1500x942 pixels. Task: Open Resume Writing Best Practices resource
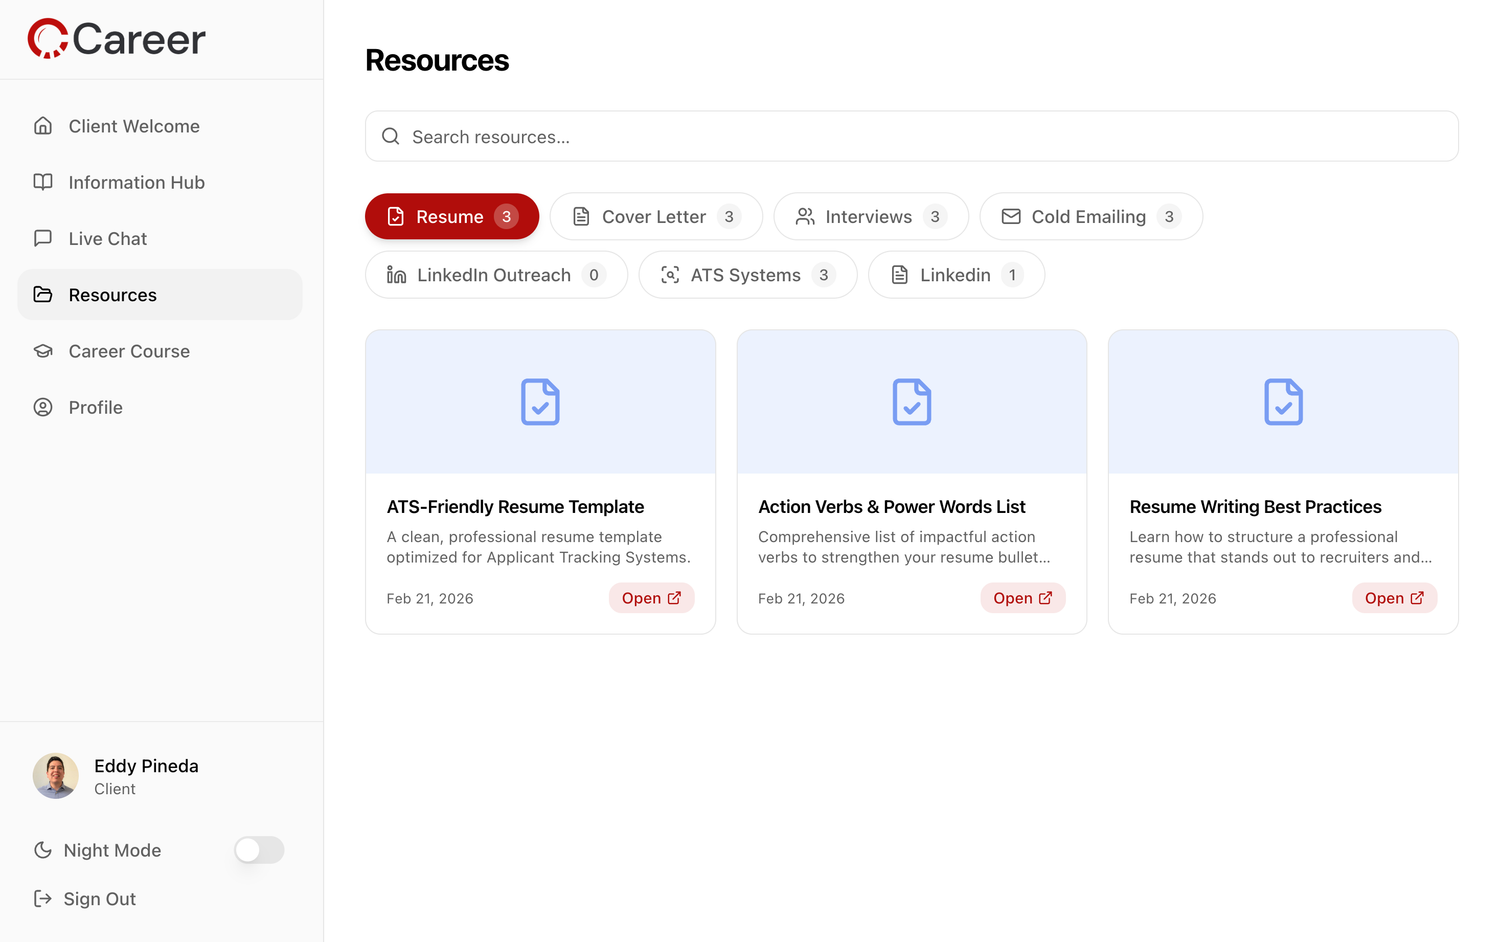[1394, 598]
